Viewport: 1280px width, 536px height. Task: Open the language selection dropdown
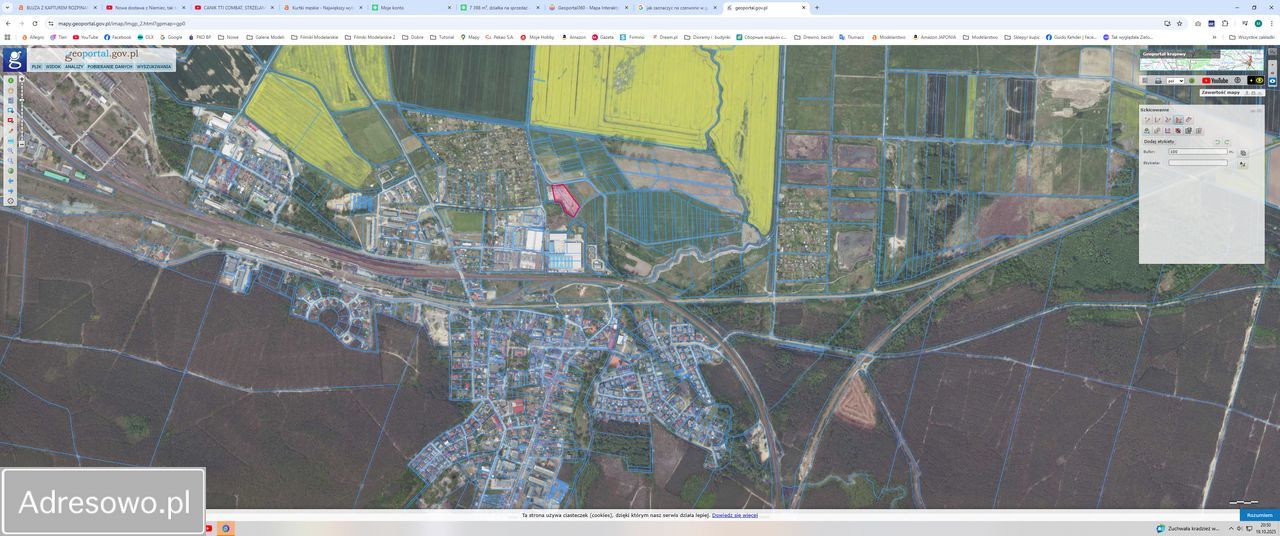coord(1176,81)
